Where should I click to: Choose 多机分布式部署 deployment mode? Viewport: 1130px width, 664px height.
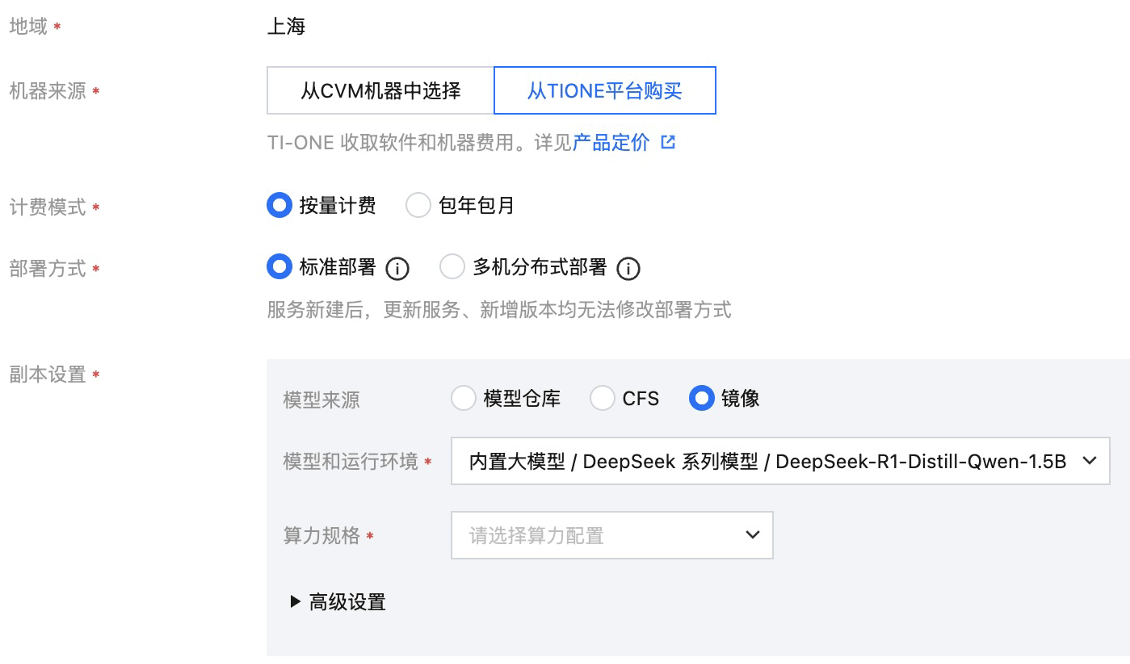tap(452, 267)
